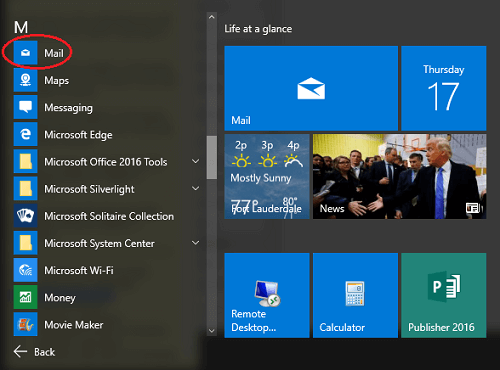Open the Microsoft Solitaire Collection cards icon
Screen dimensions: 500x370
coord(25,216)
